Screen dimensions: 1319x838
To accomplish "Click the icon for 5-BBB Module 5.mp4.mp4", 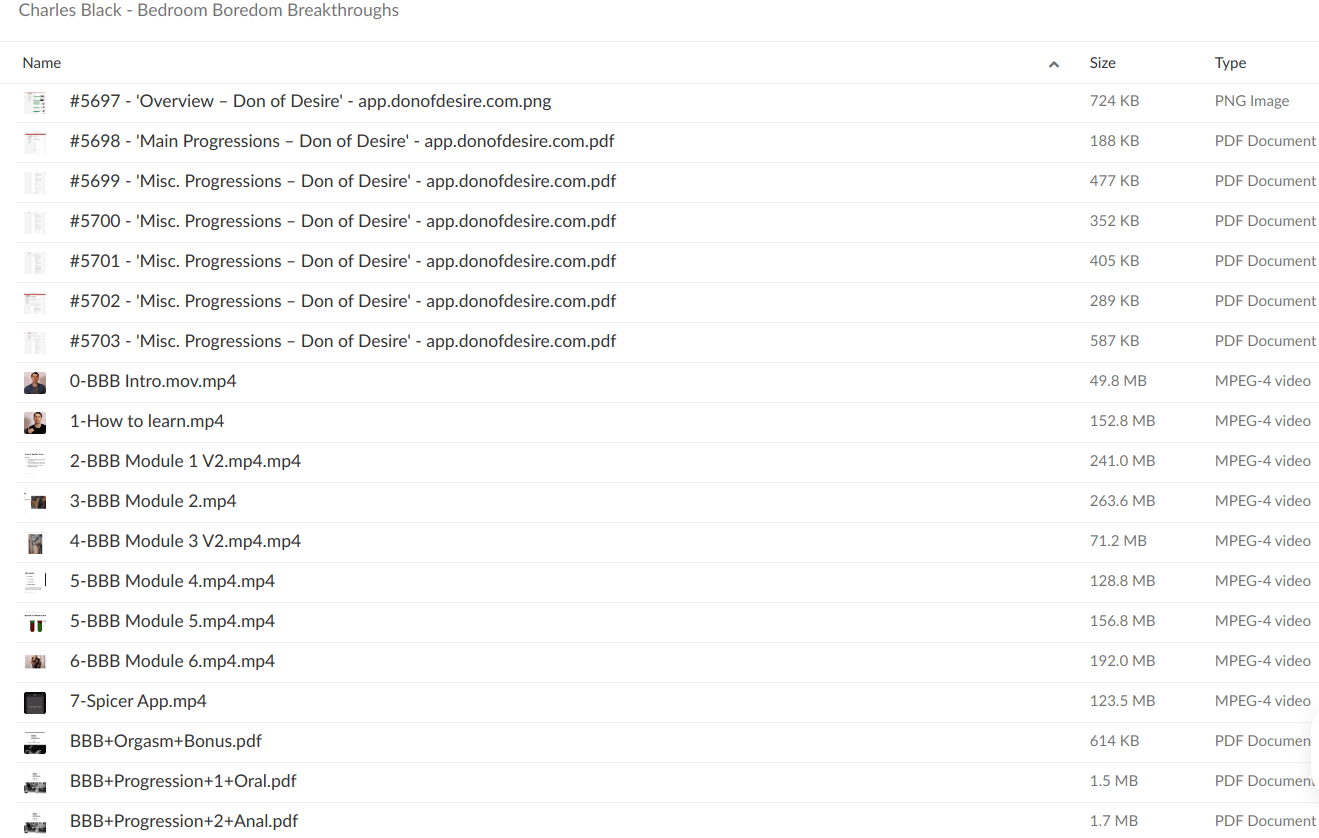I will click(35, 622).
